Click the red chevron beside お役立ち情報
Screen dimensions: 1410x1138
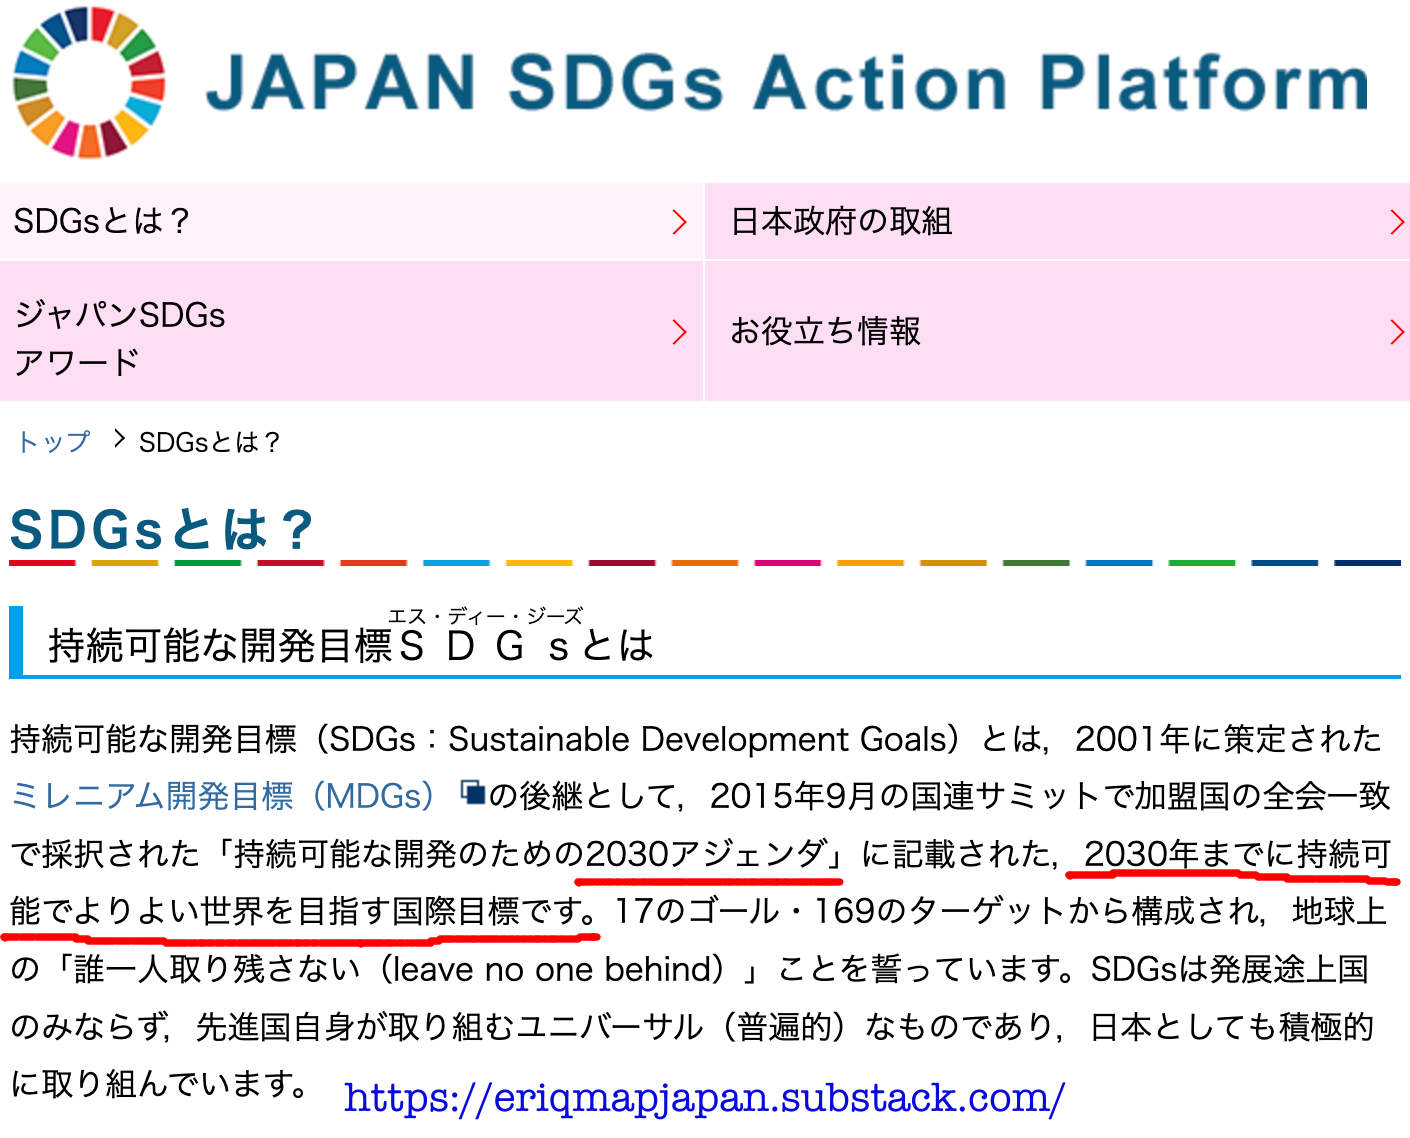pos(1397,332)
